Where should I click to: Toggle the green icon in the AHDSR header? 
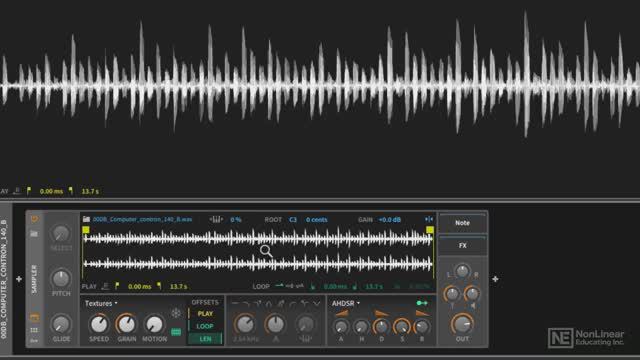coord(422,303)
